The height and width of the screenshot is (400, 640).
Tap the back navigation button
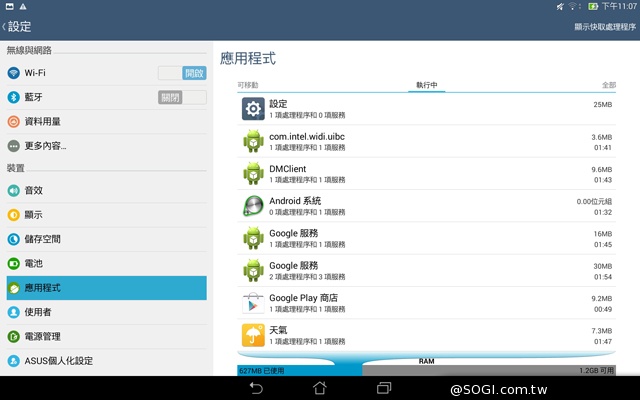256,388
